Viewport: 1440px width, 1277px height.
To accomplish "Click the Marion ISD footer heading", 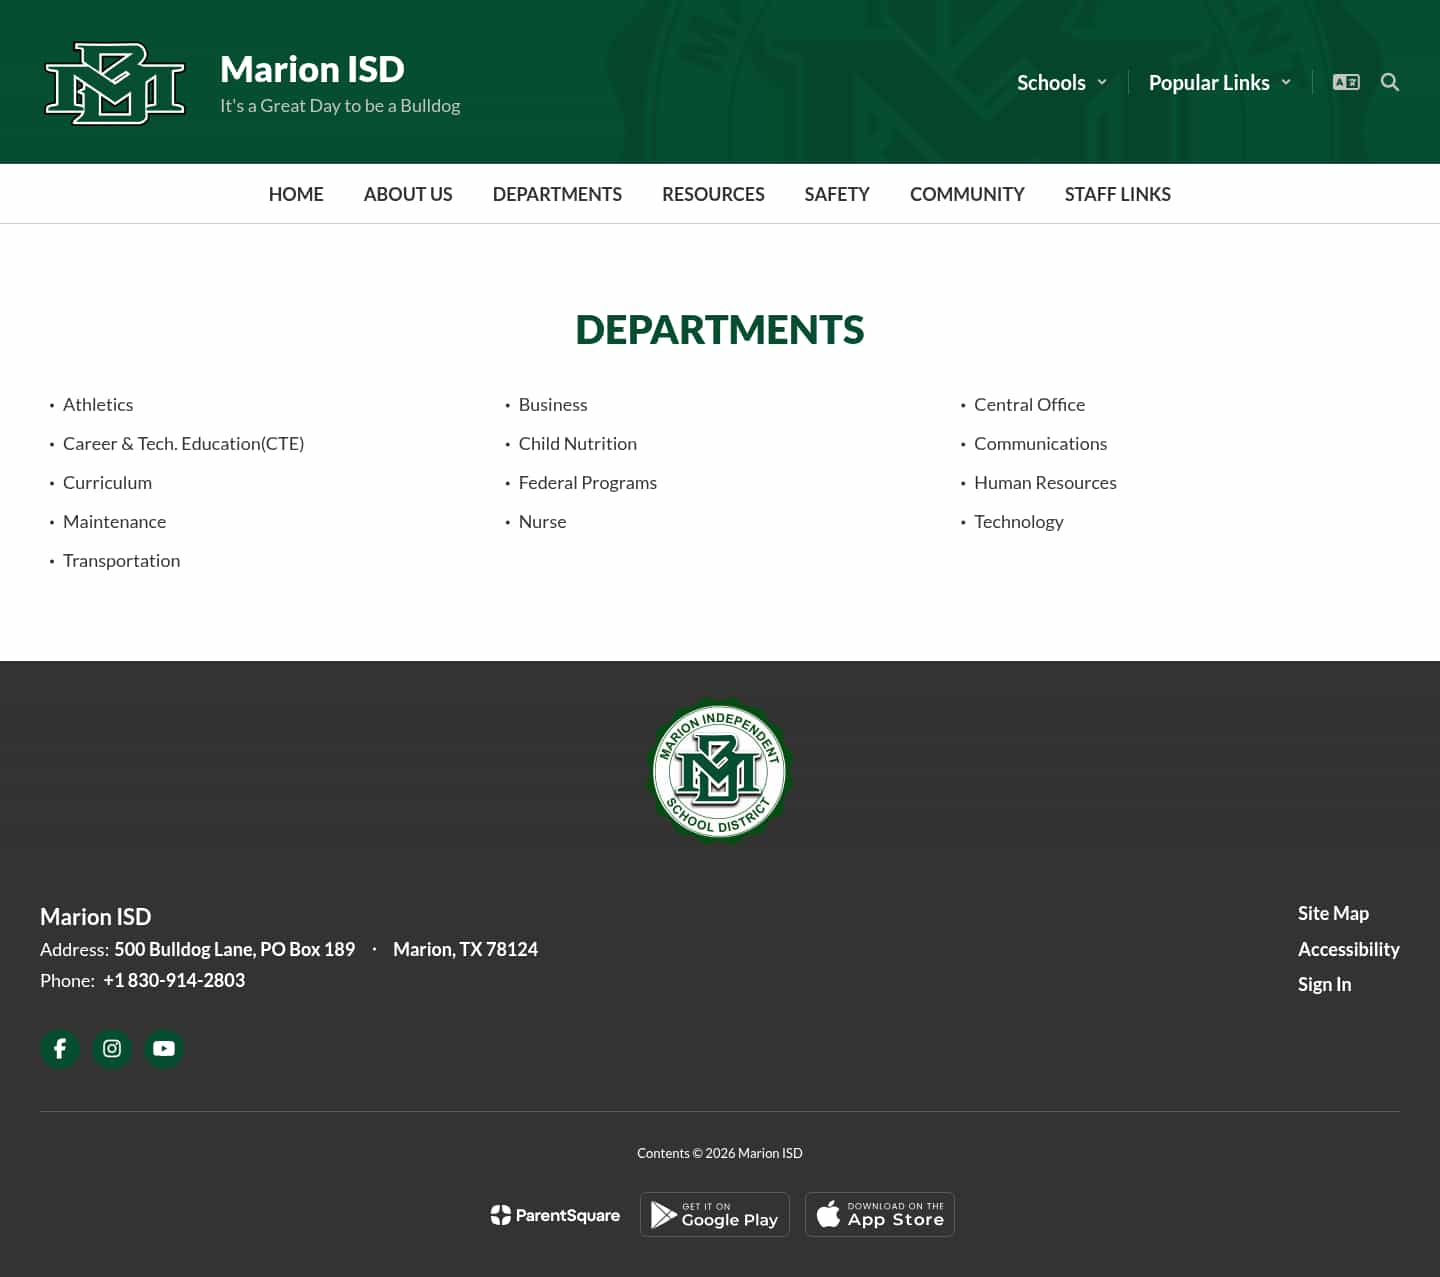I will point(95,916).
